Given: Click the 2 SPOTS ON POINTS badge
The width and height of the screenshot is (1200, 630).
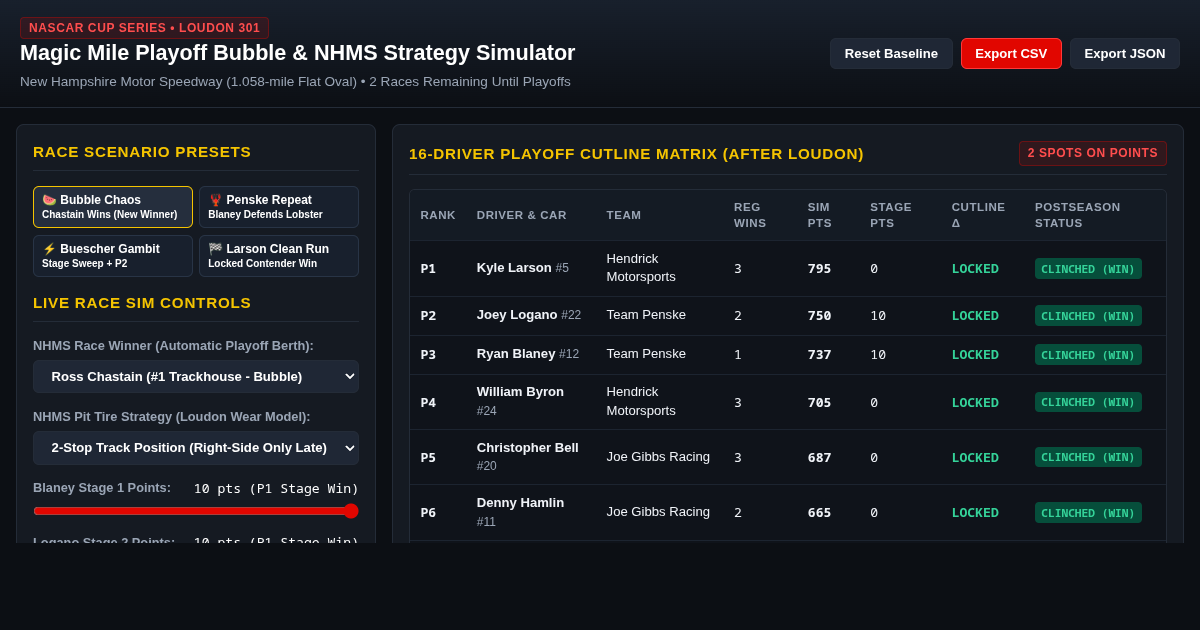Looking at the screenshot, I should coord(1093,153).
